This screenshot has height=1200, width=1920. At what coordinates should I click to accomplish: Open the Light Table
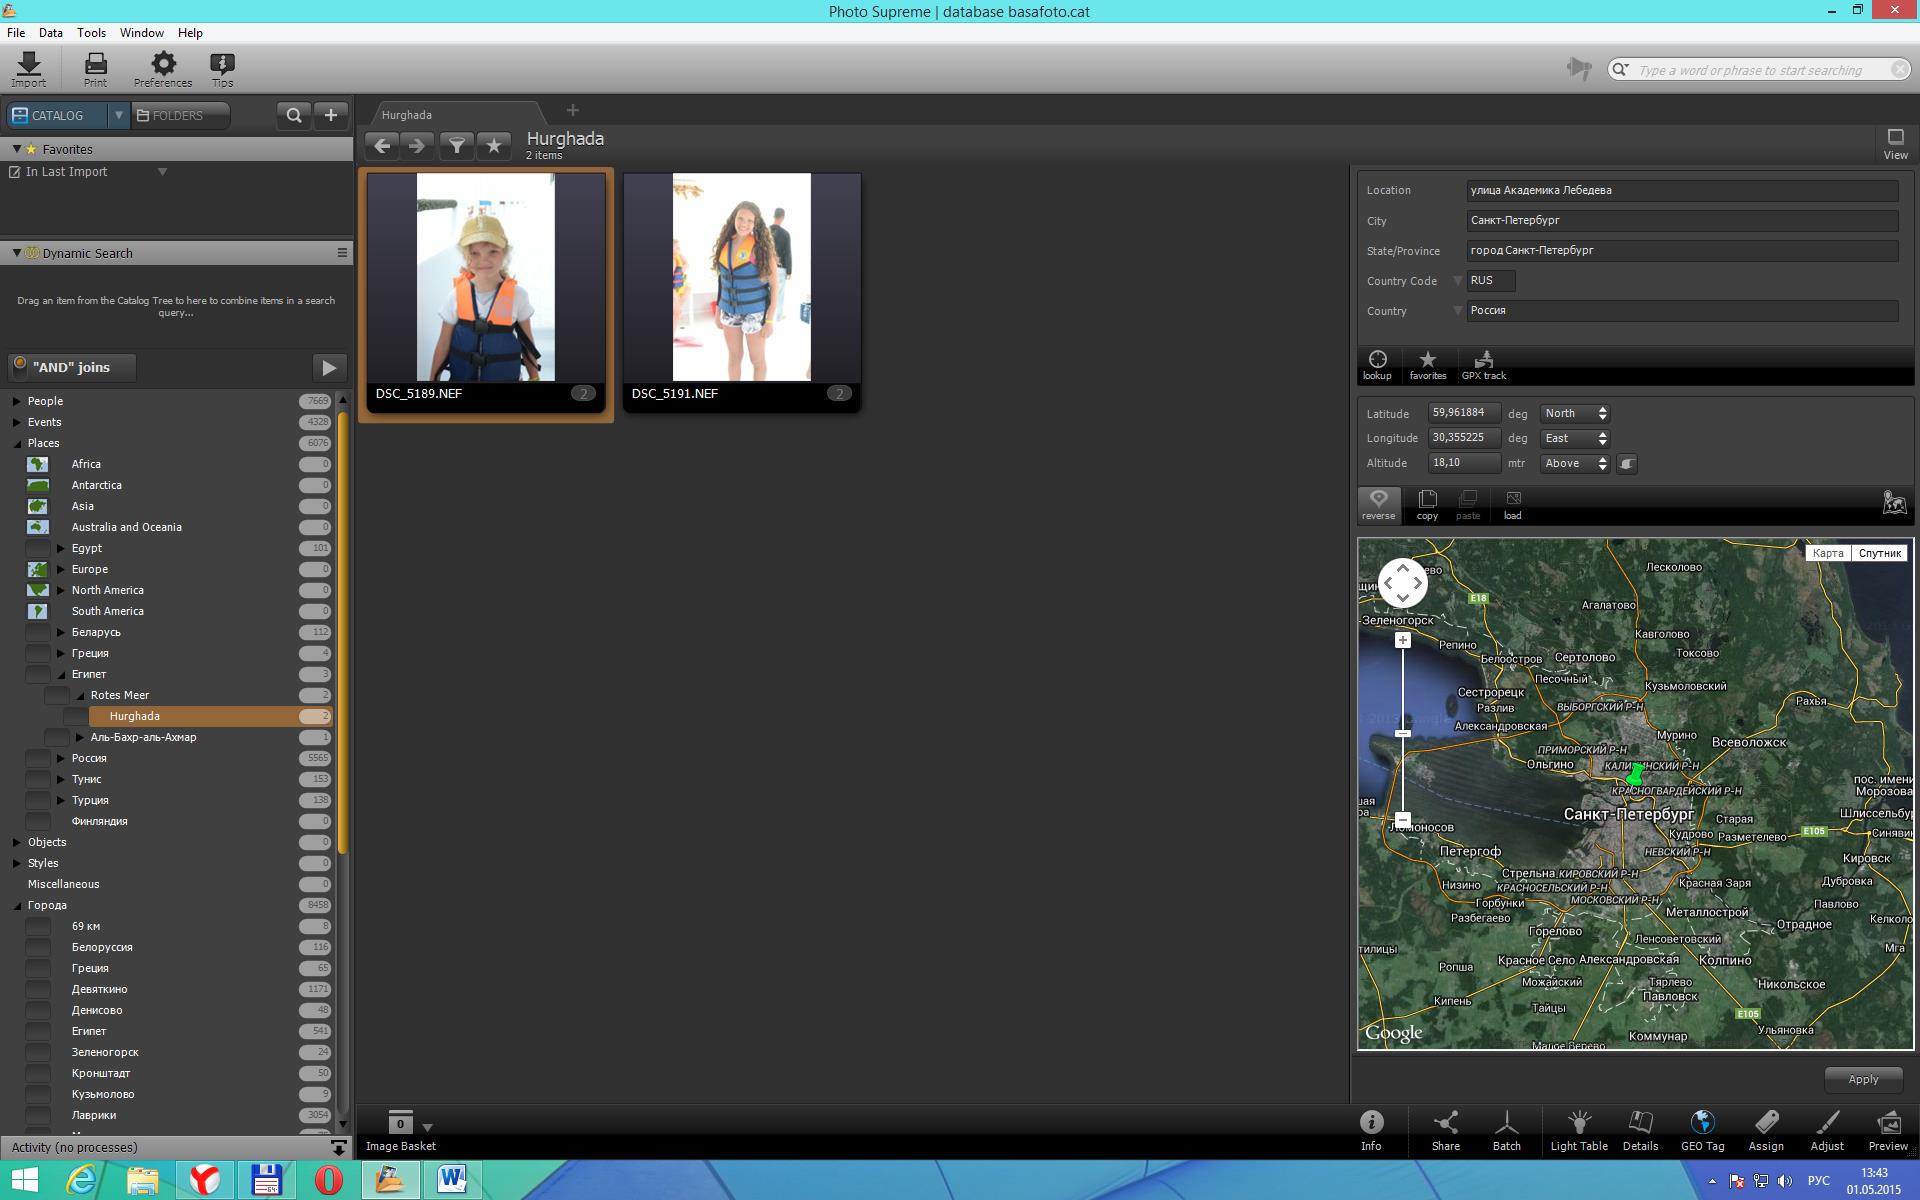pyautogui.click(x=1579, y=1131)
